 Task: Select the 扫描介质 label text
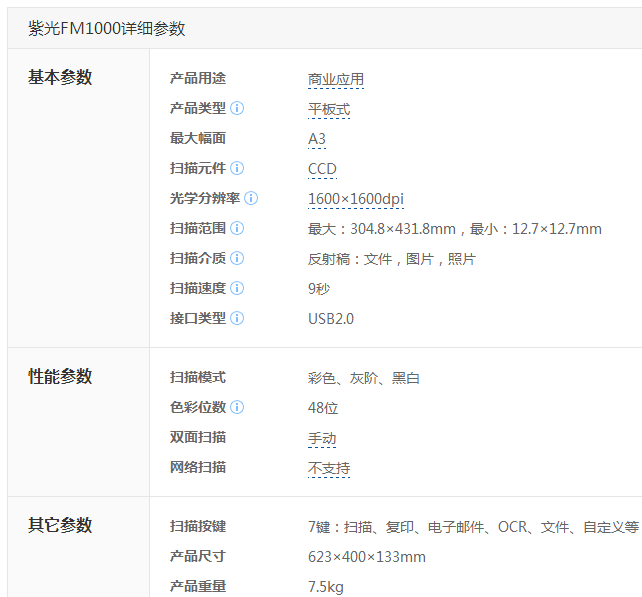click(198, 258)
